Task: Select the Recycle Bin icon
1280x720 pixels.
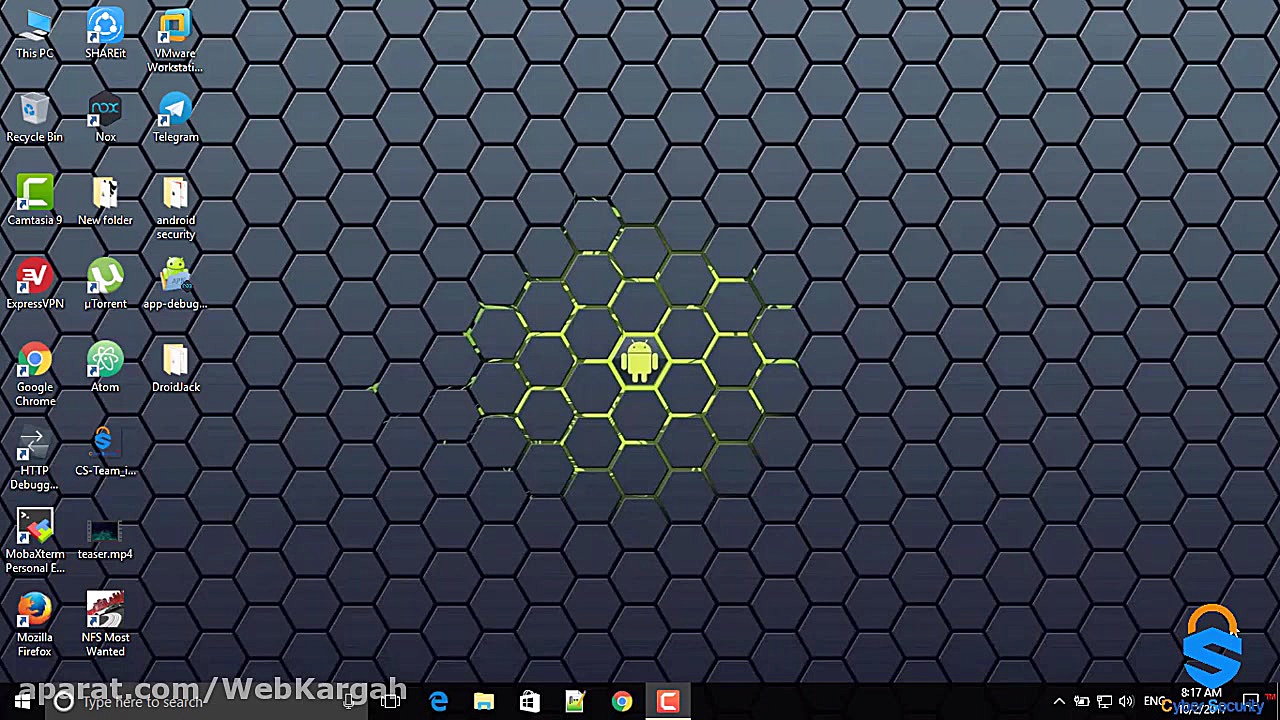Action: pos(35,118)
